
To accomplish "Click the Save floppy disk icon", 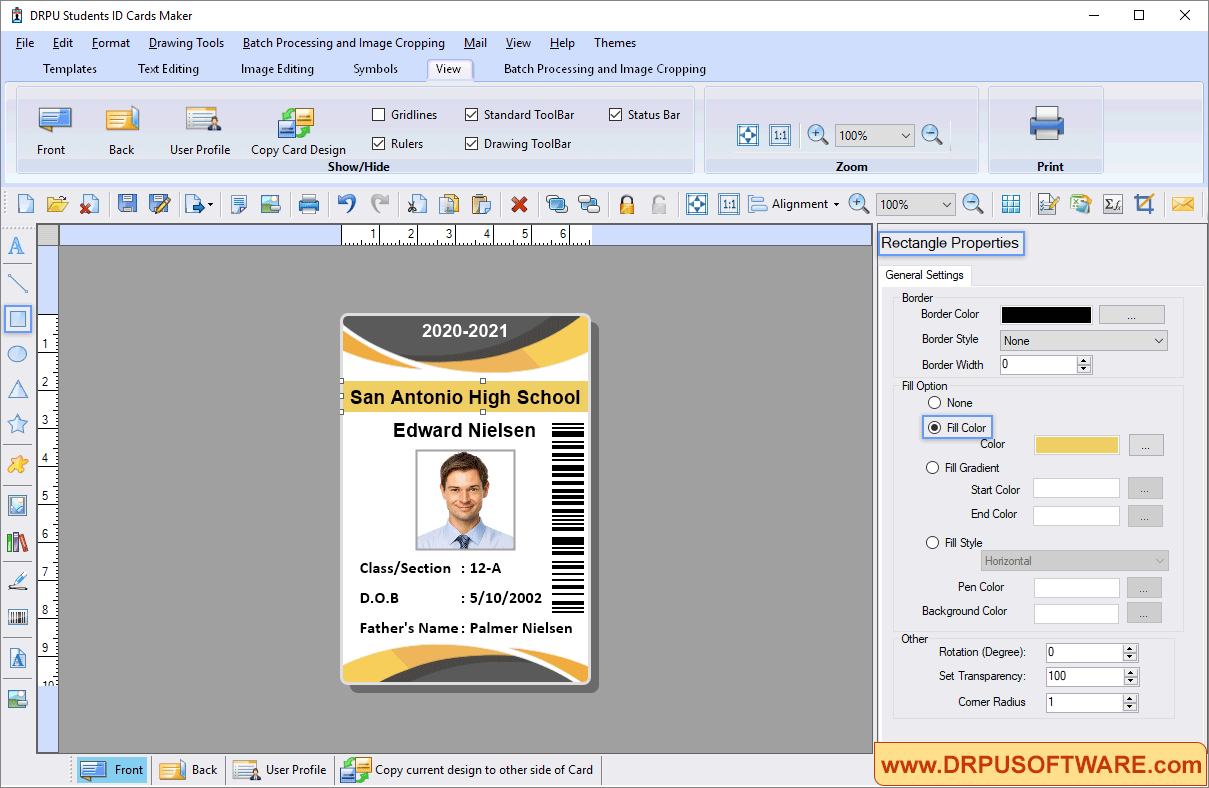I will coord(127,204).
